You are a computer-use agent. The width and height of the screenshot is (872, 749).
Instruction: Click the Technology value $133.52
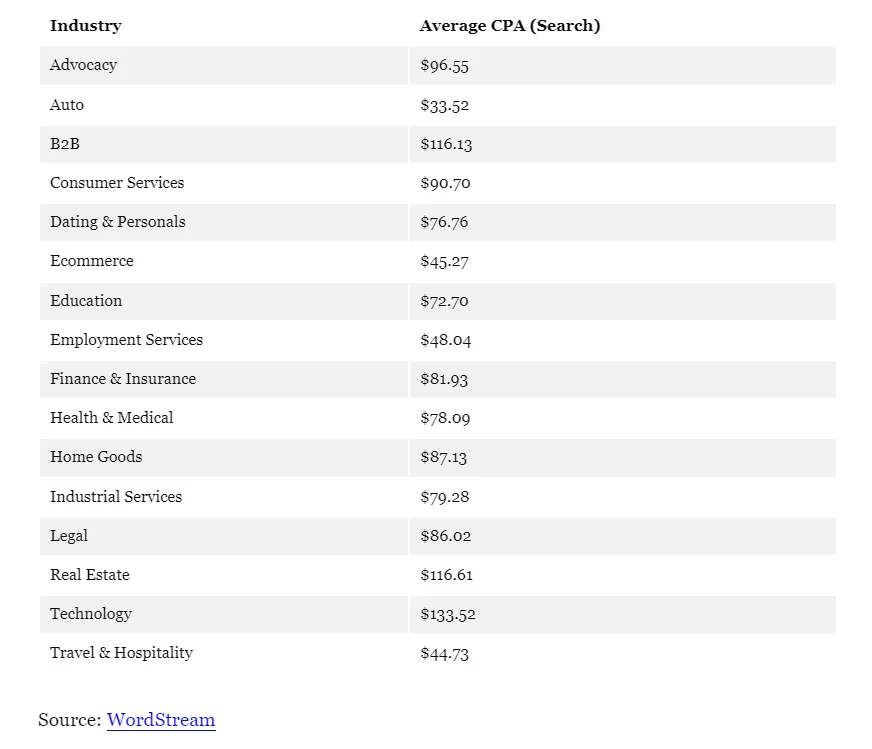click(448, 614)
